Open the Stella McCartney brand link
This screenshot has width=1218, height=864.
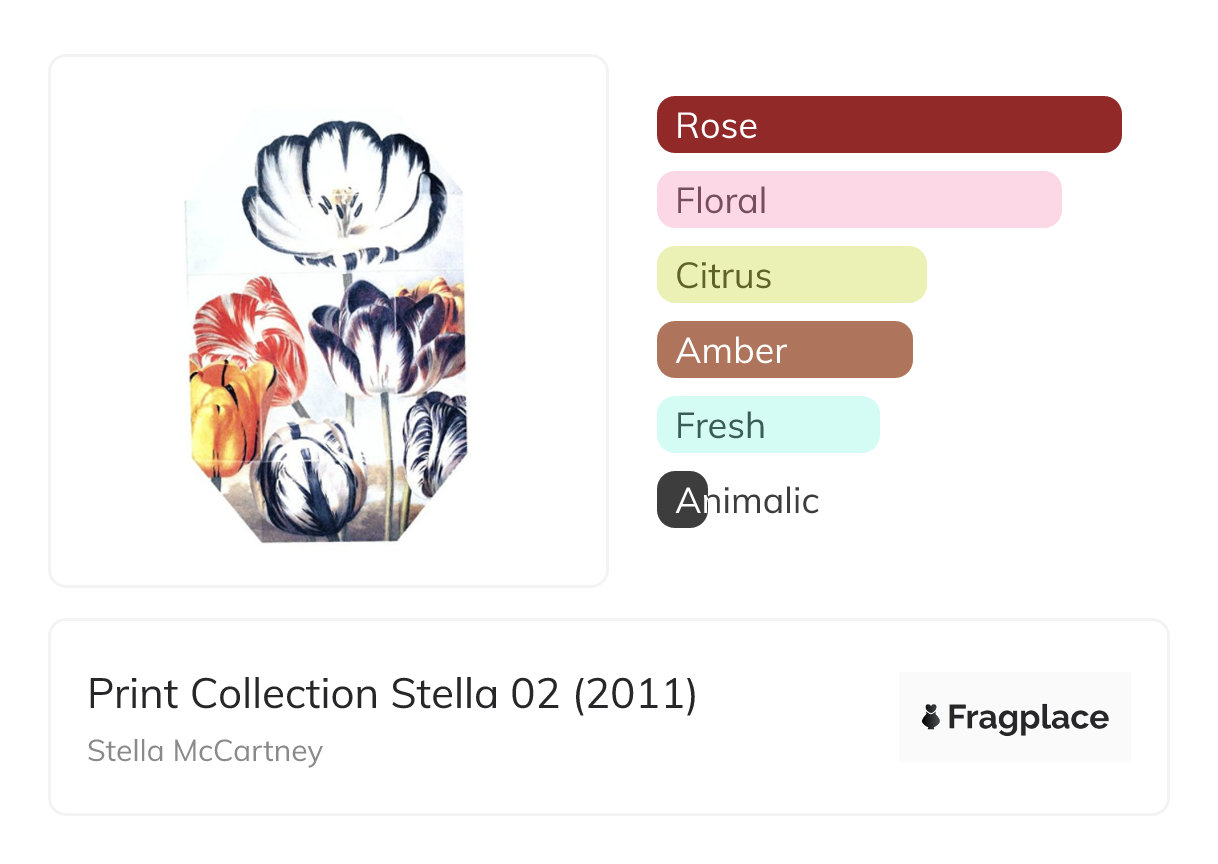coord(205,751)
